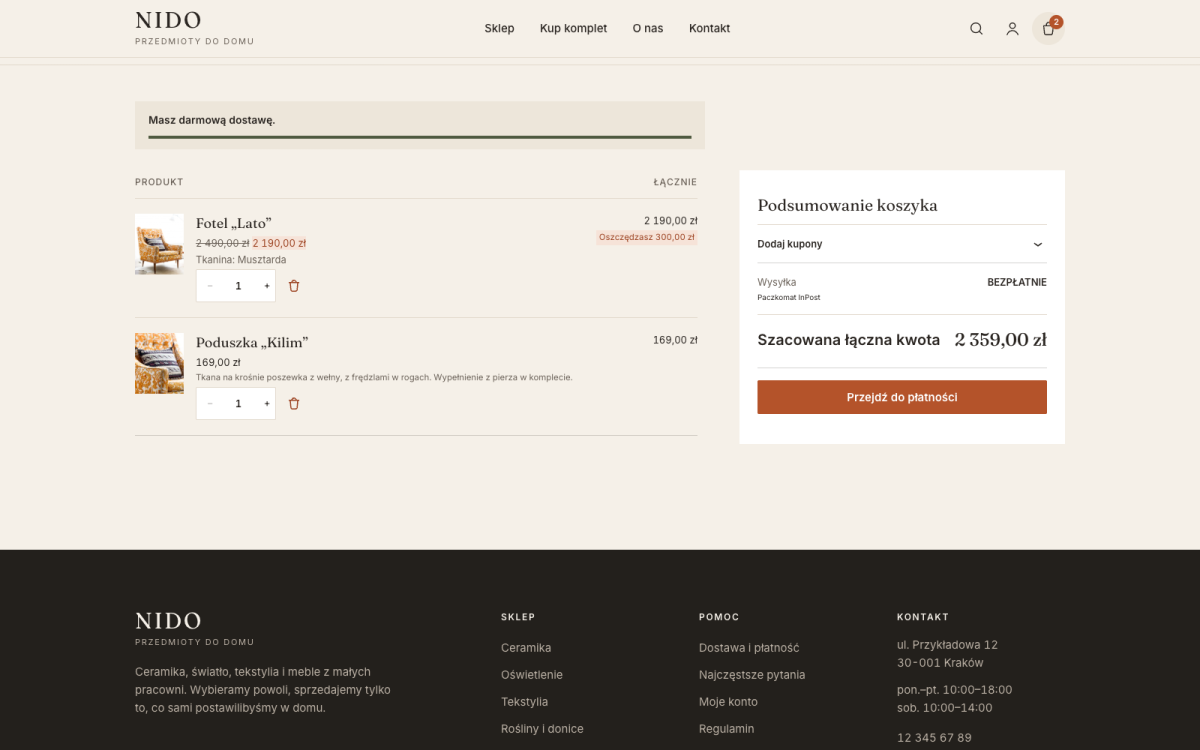Click the Paczkomat InPost shipping text
Viewport: 1200px width, 750px height.
click(x=789, y=298)
